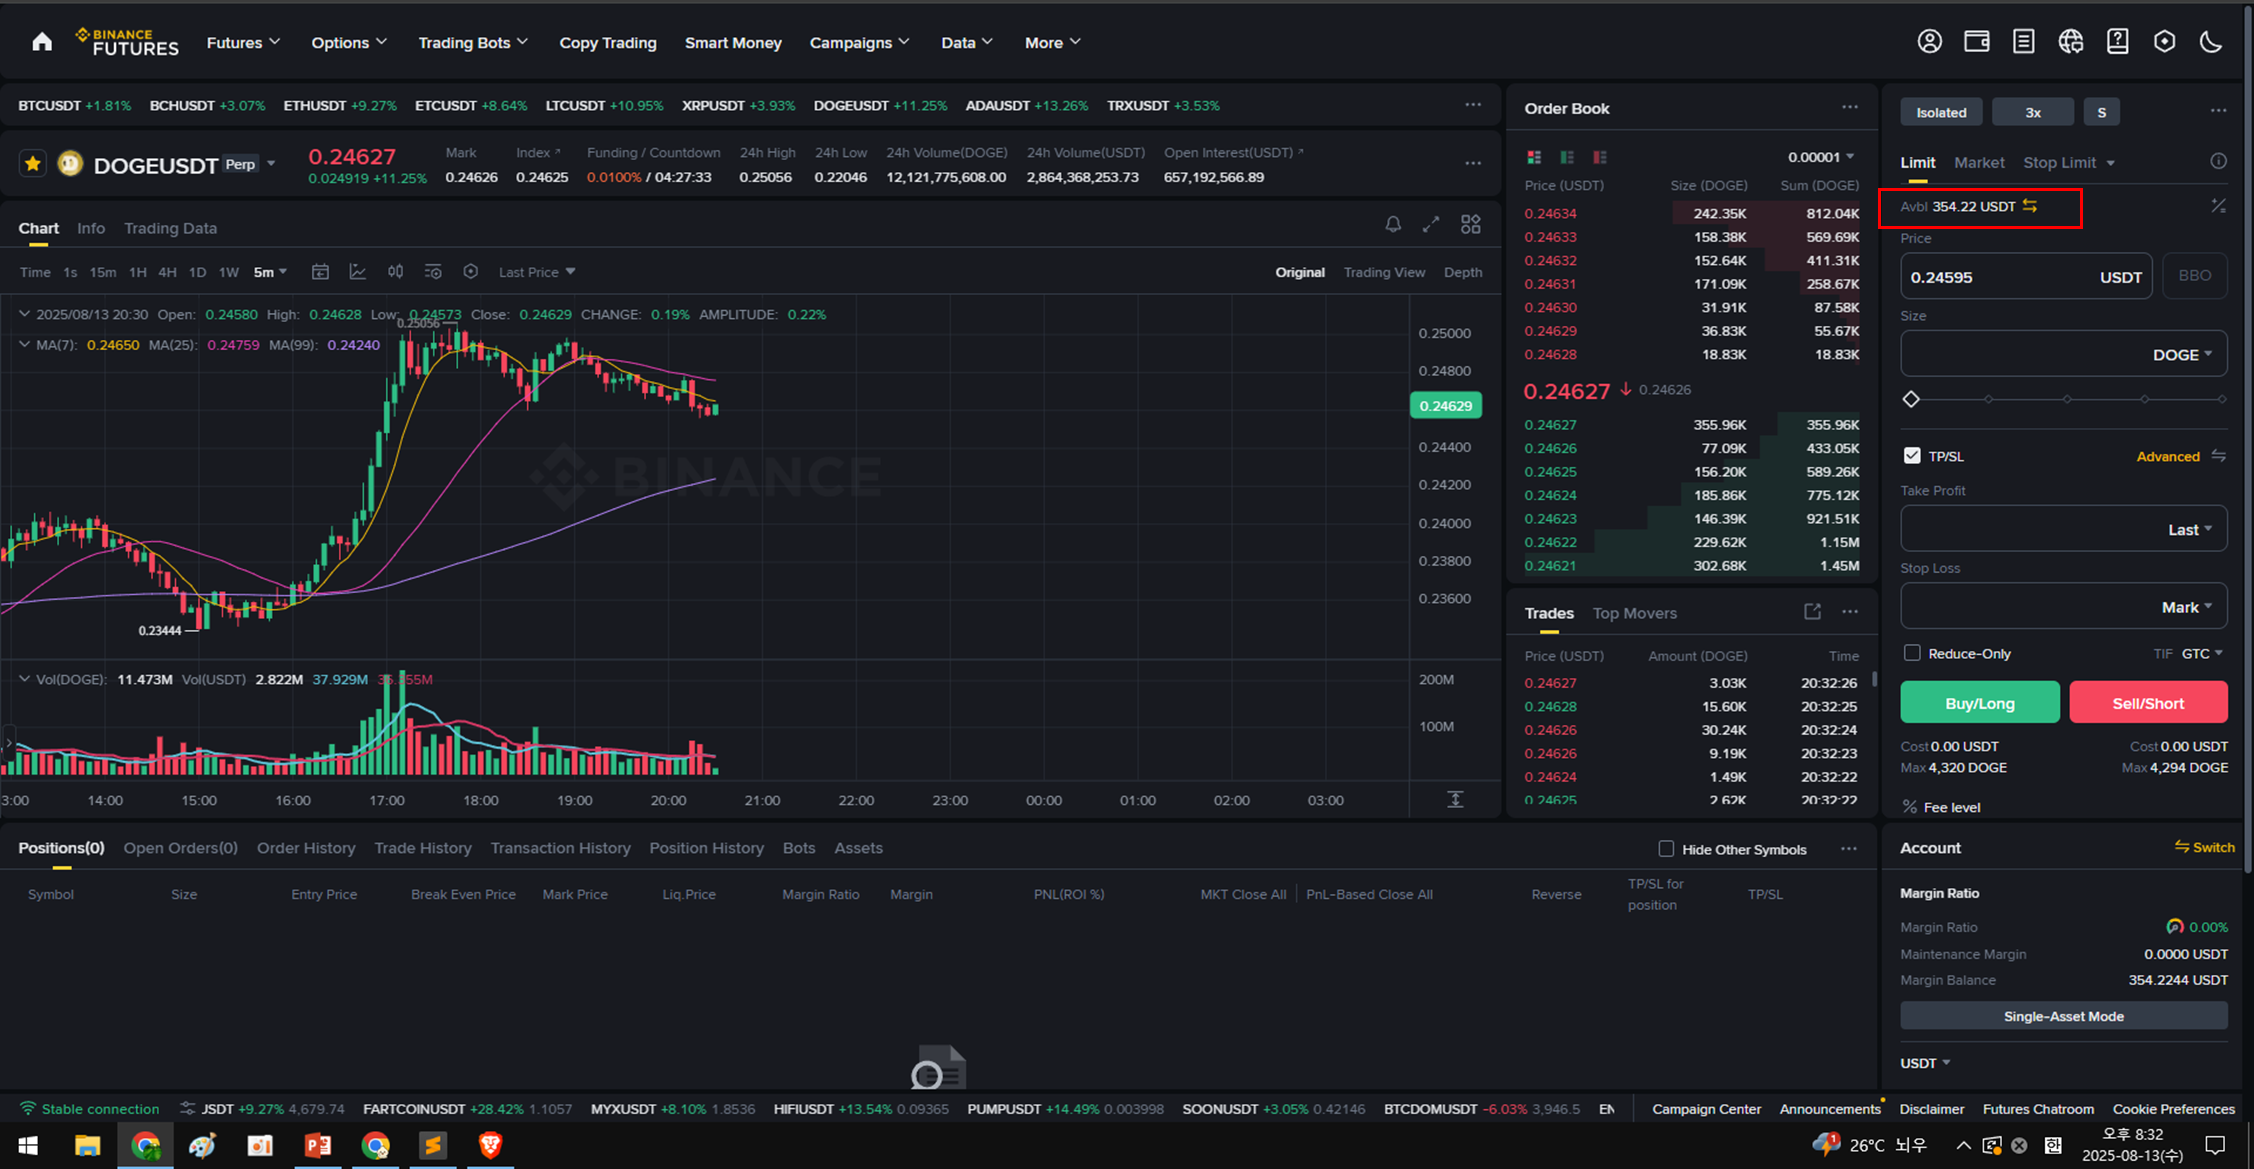Click the DOGEUSDT favorite star icon

coord(33,164)
